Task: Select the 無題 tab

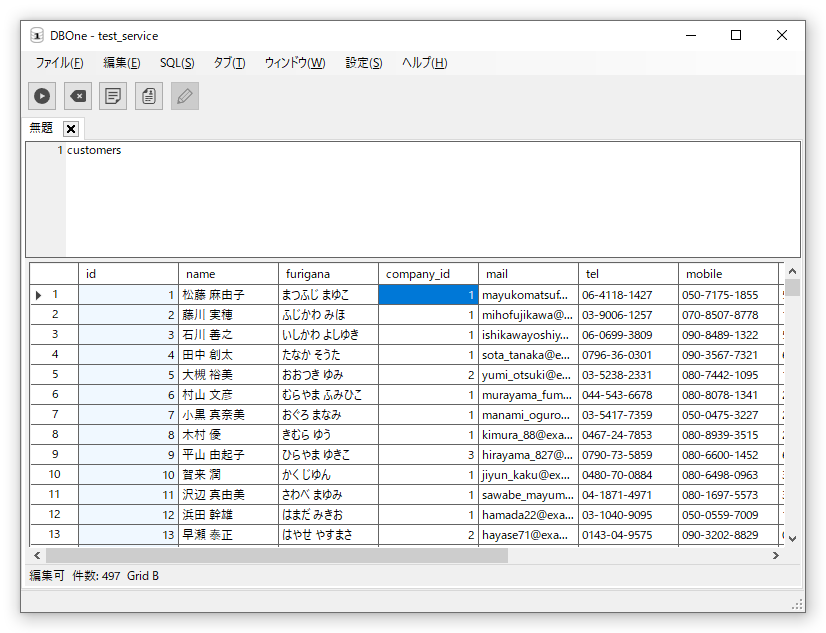Action: (41, 128)
